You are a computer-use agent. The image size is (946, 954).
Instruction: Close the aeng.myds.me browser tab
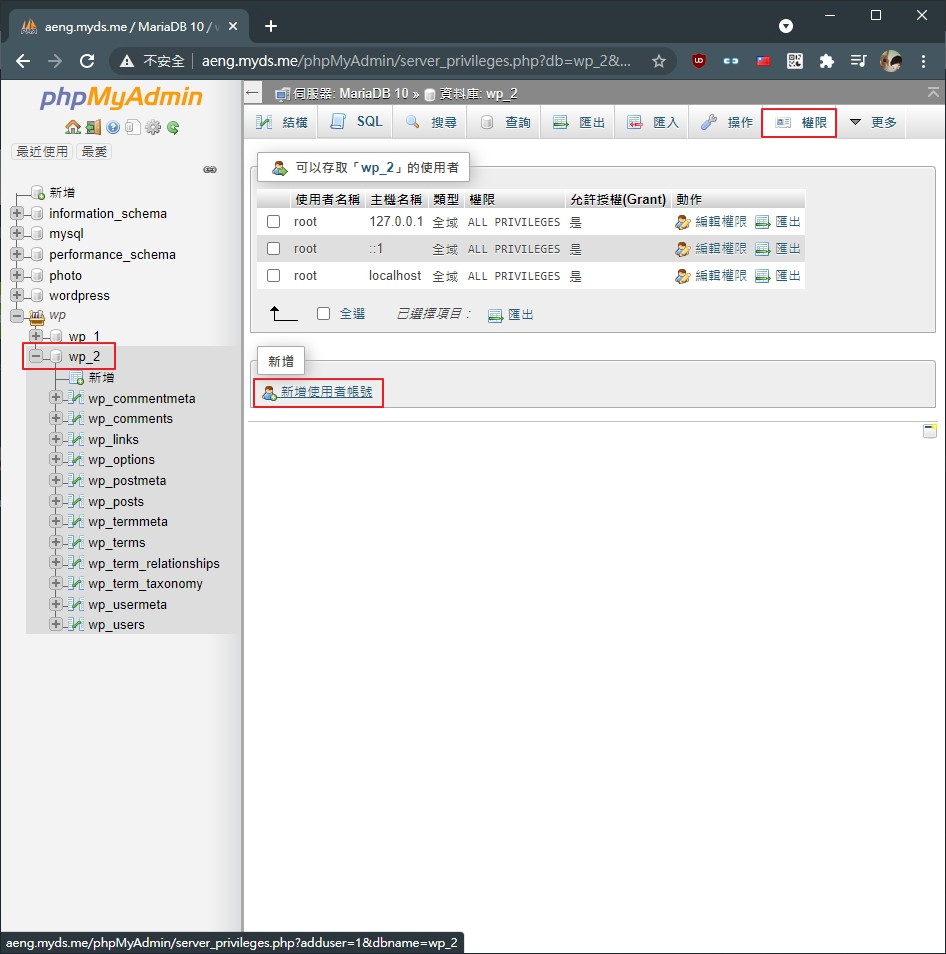[x=232, y=26]
